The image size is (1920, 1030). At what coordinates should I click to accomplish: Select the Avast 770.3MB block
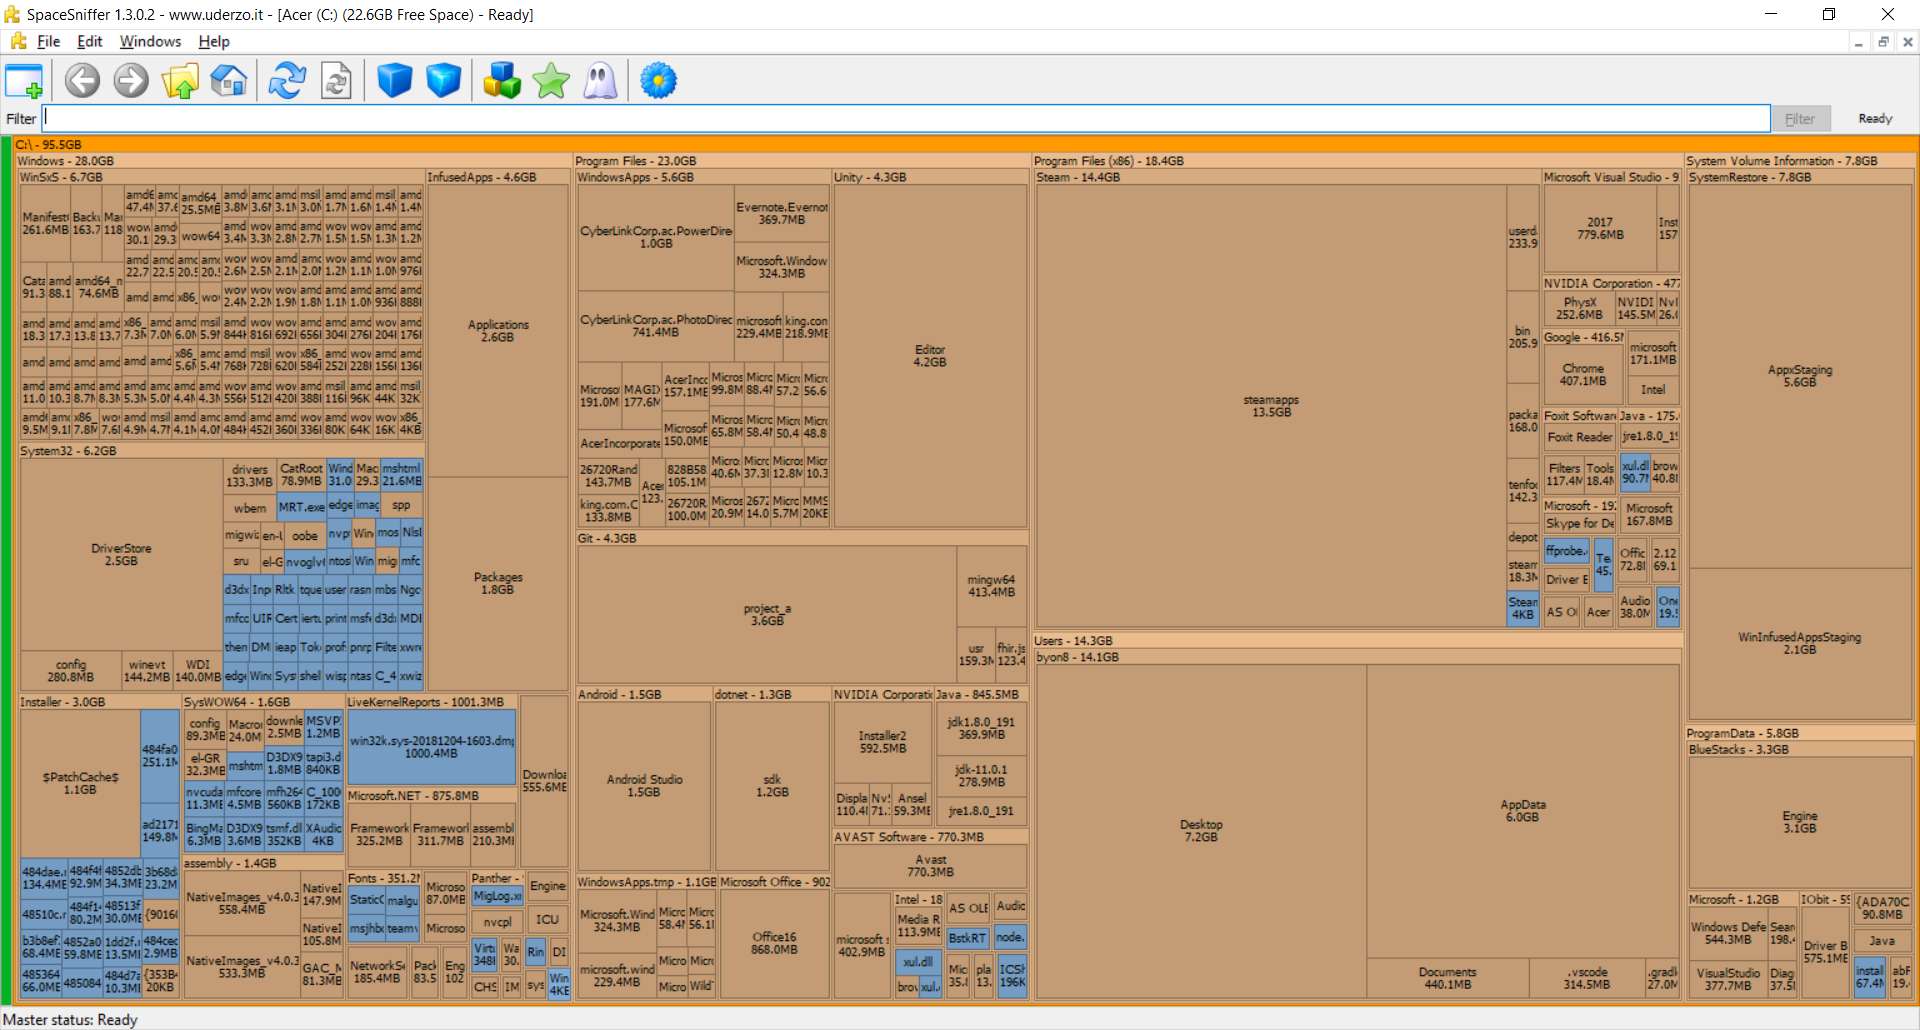point(931,865)
